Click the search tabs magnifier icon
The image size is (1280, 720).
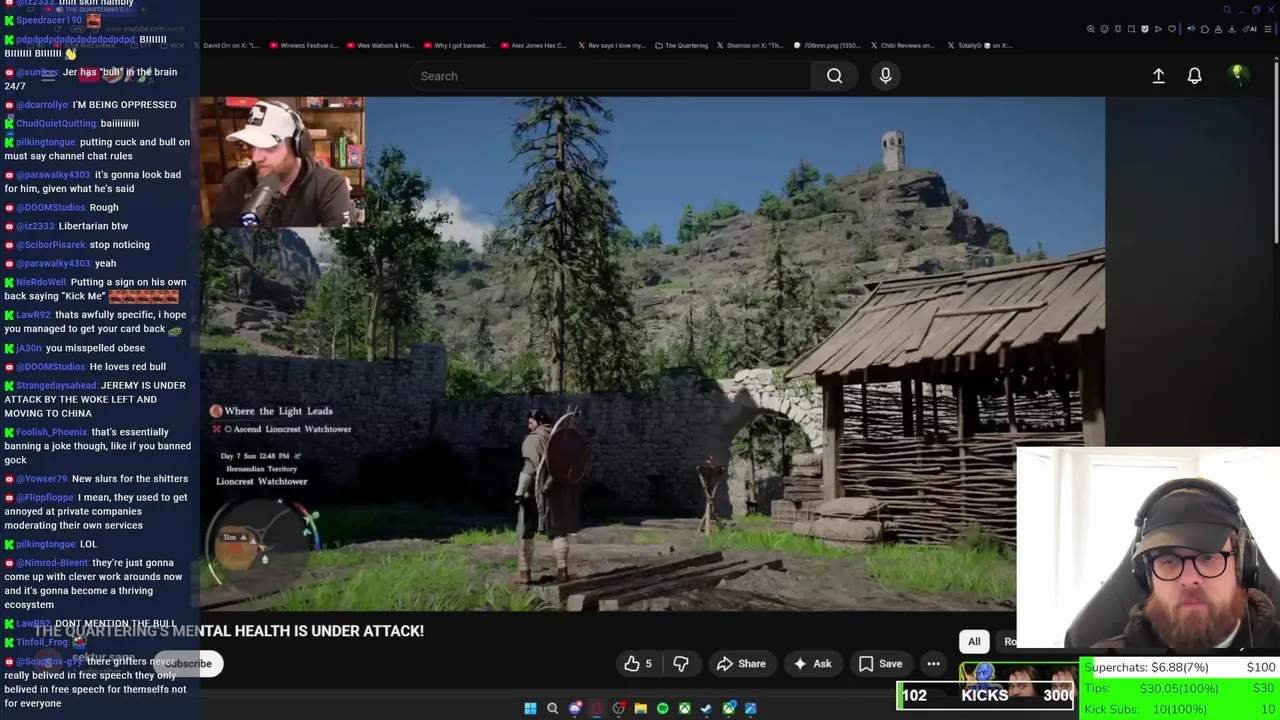[x=1227, y=10]
